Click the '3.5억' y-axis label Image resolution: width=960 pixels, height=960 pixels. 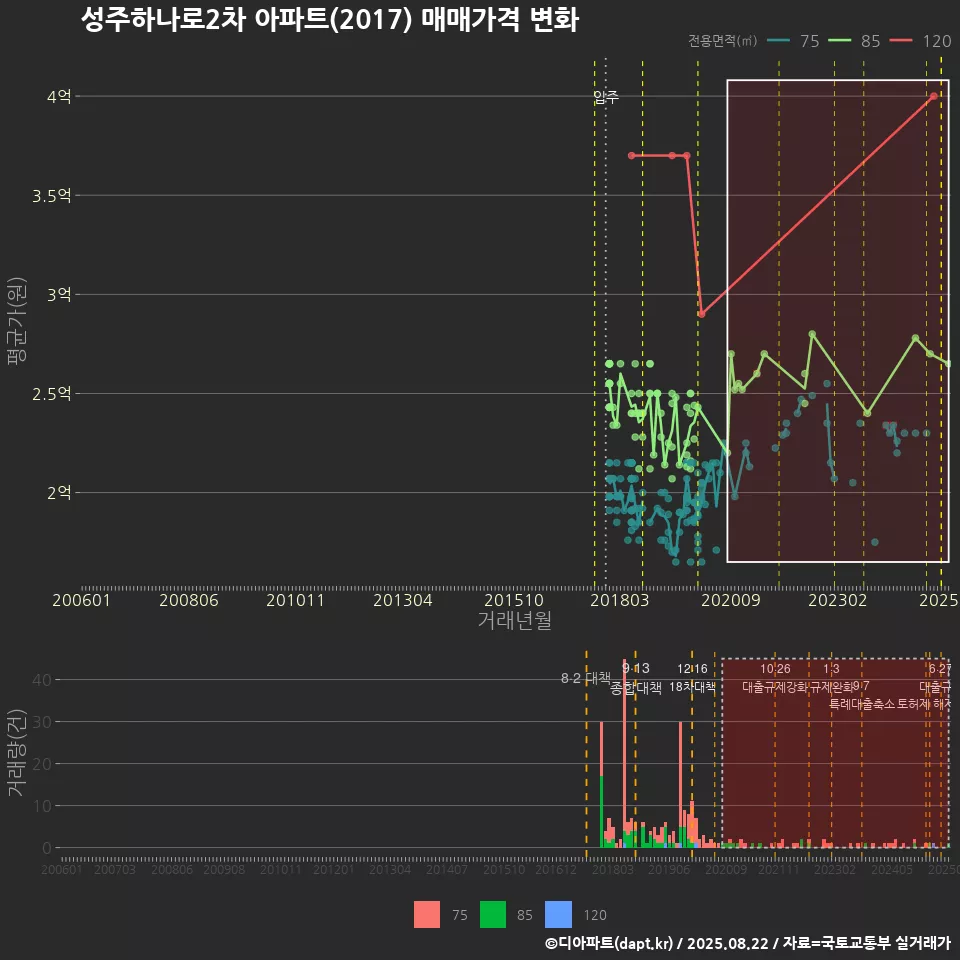coord(51,195)
